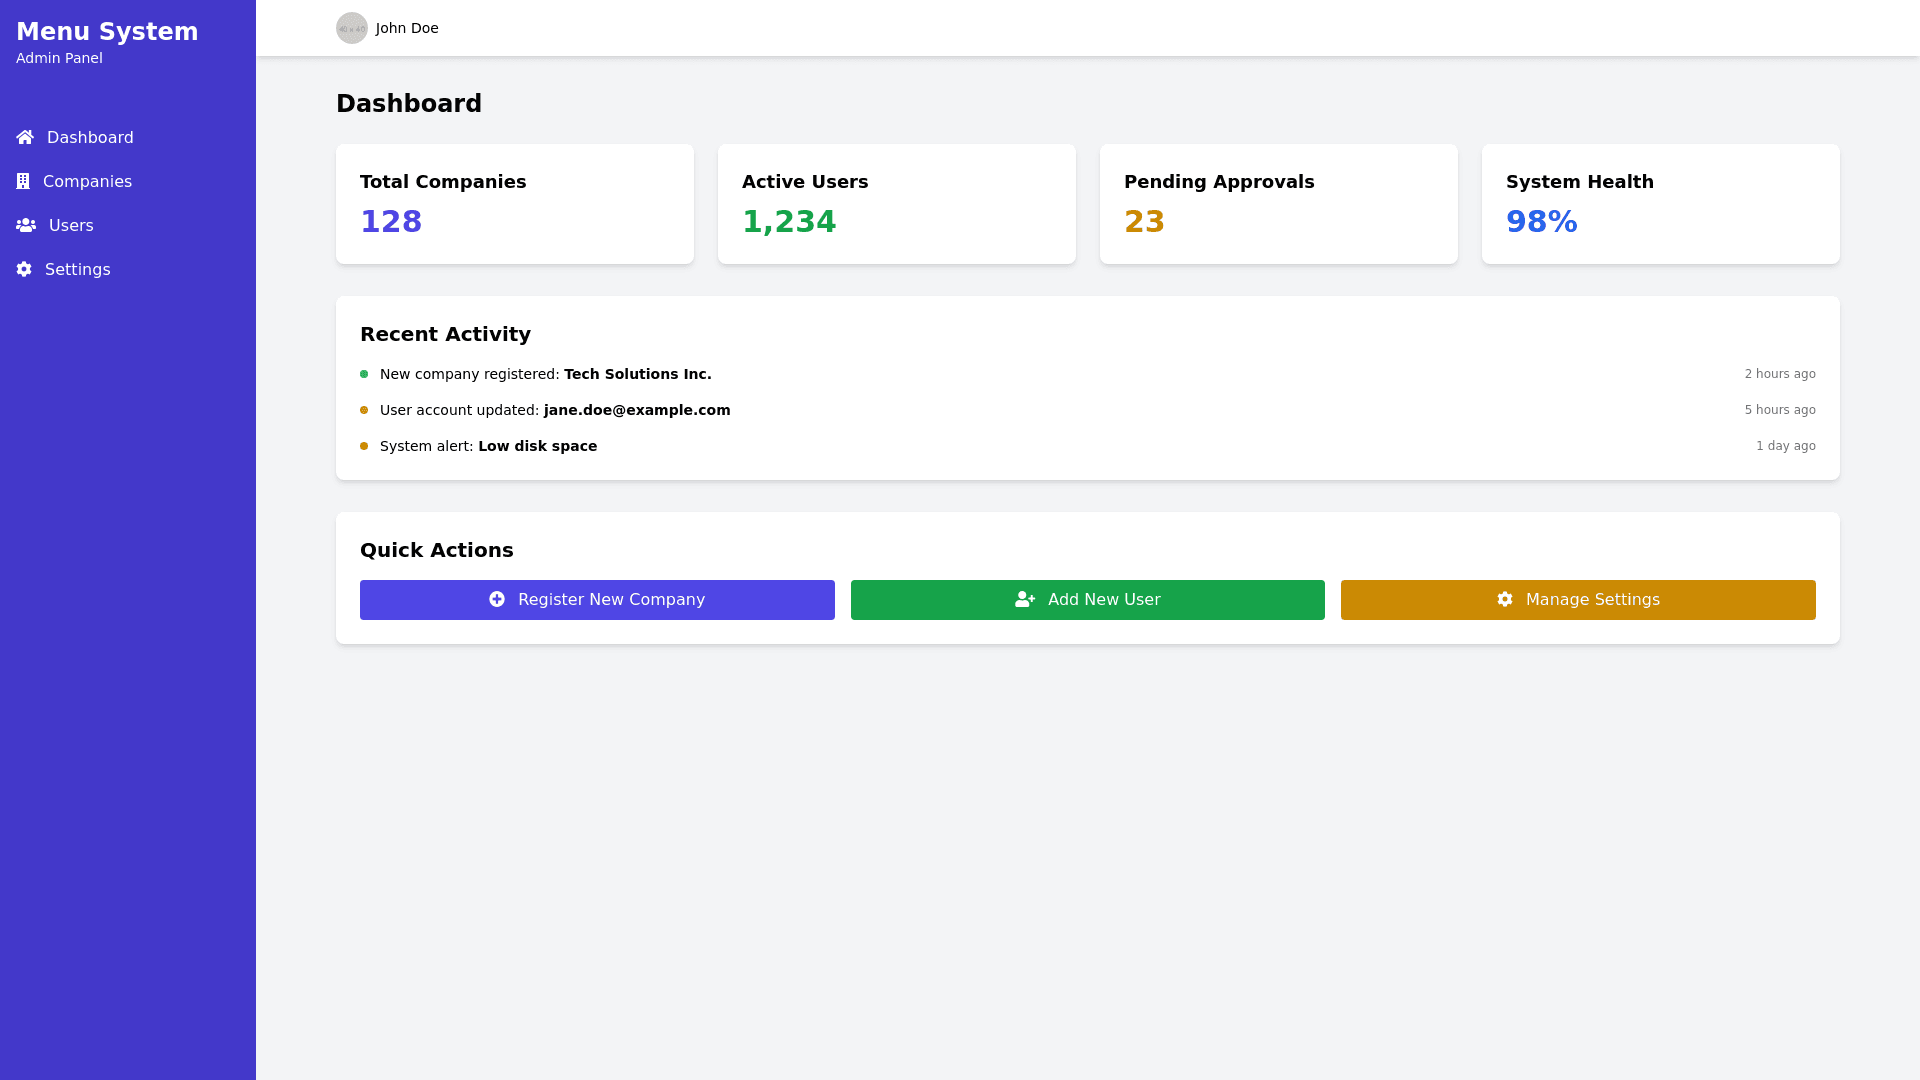Go to Users in the sidebar
This screenshot has height=1080, width=1920.
[71, 225]
